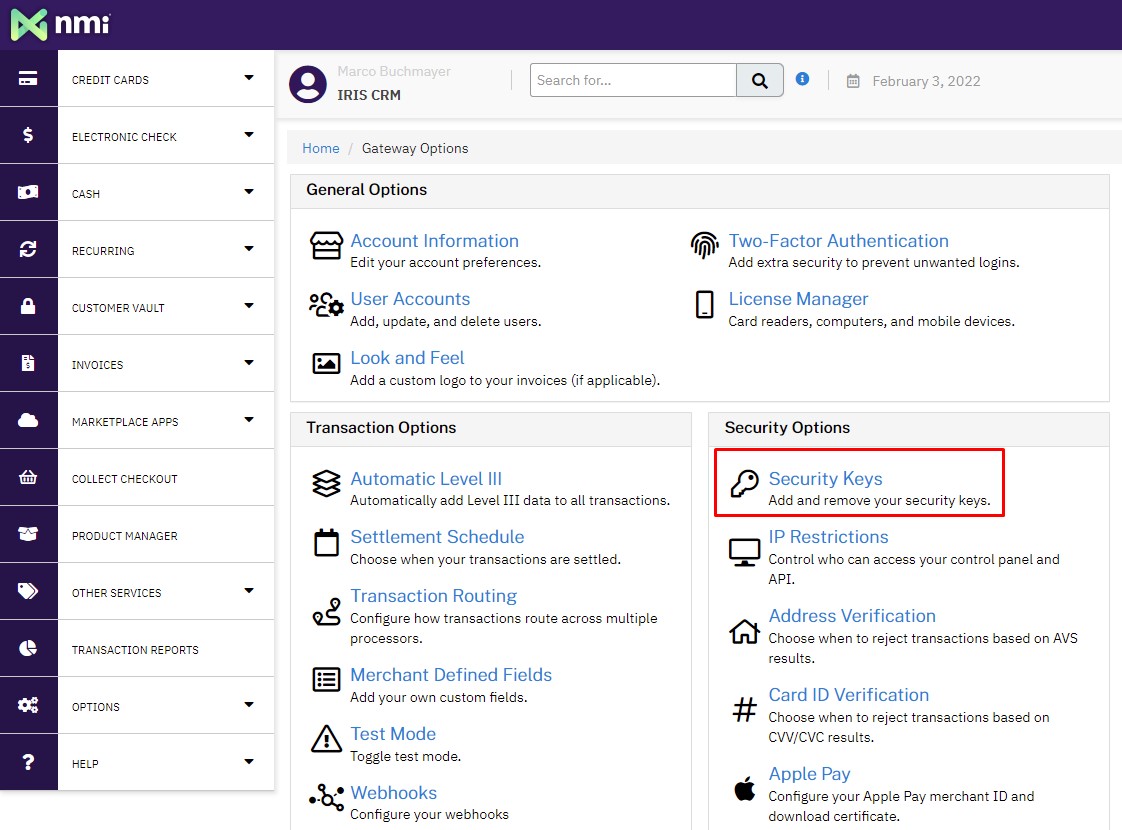Image resolution: width=1122 pixels, height=830 pixels.
Task: Click the Transaction Routing route icon
Action: point(326,611)
